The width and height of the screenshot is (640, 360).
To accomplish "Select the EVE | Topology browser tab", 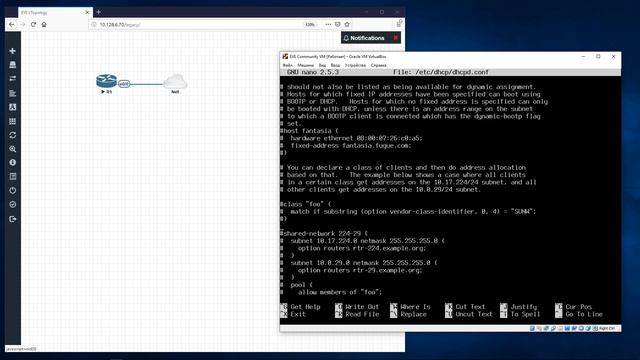I will point(55,13).
